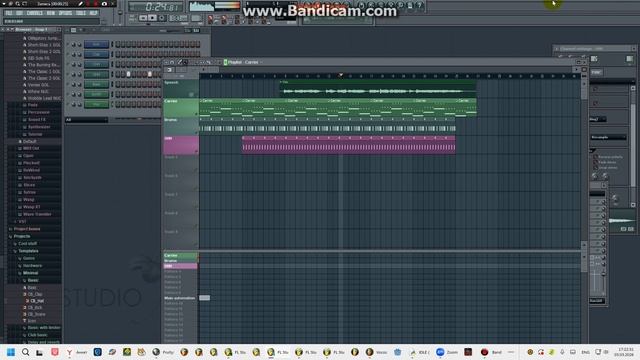Toggle the Swap stereo checkbox in Channel settings
The height and width of the screenshot is (360, 640).
coord(596,167)
